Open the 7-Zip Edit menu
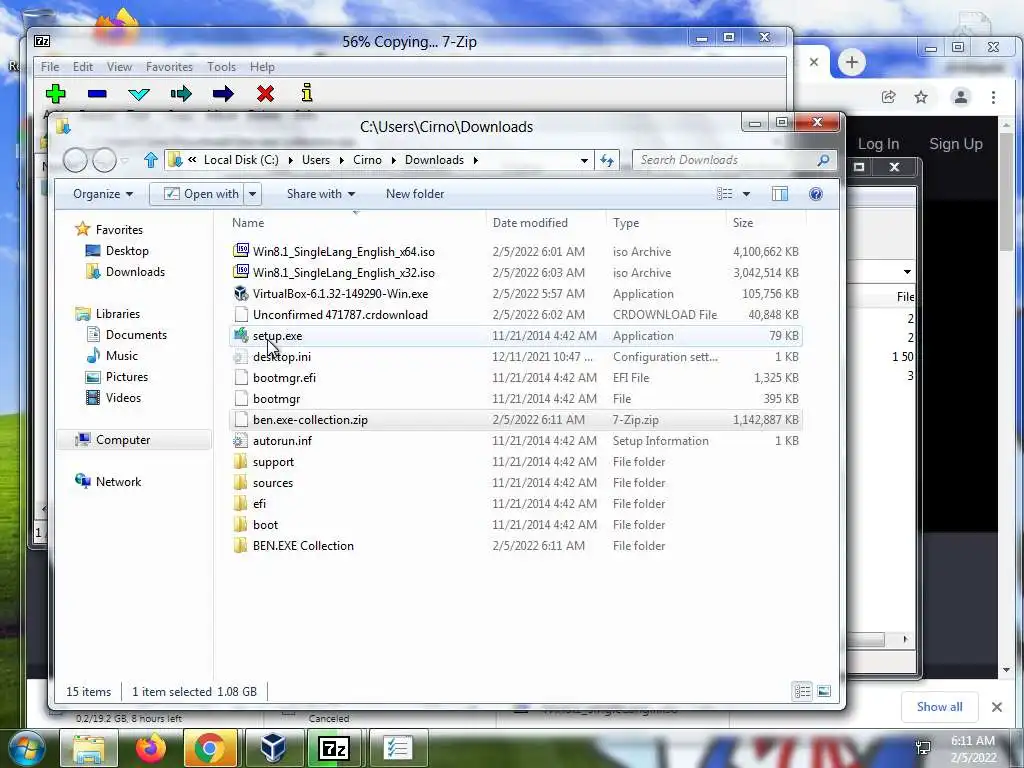This screenshot has width=1024, height=768. point(82,67)
